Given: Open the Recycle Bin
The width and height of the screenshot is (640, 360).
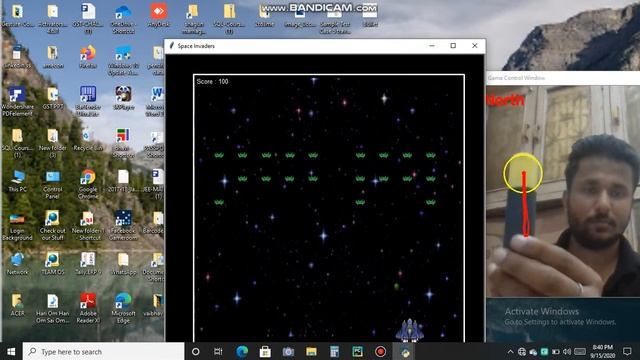Looking at the screenshot, I should (88, 140).
